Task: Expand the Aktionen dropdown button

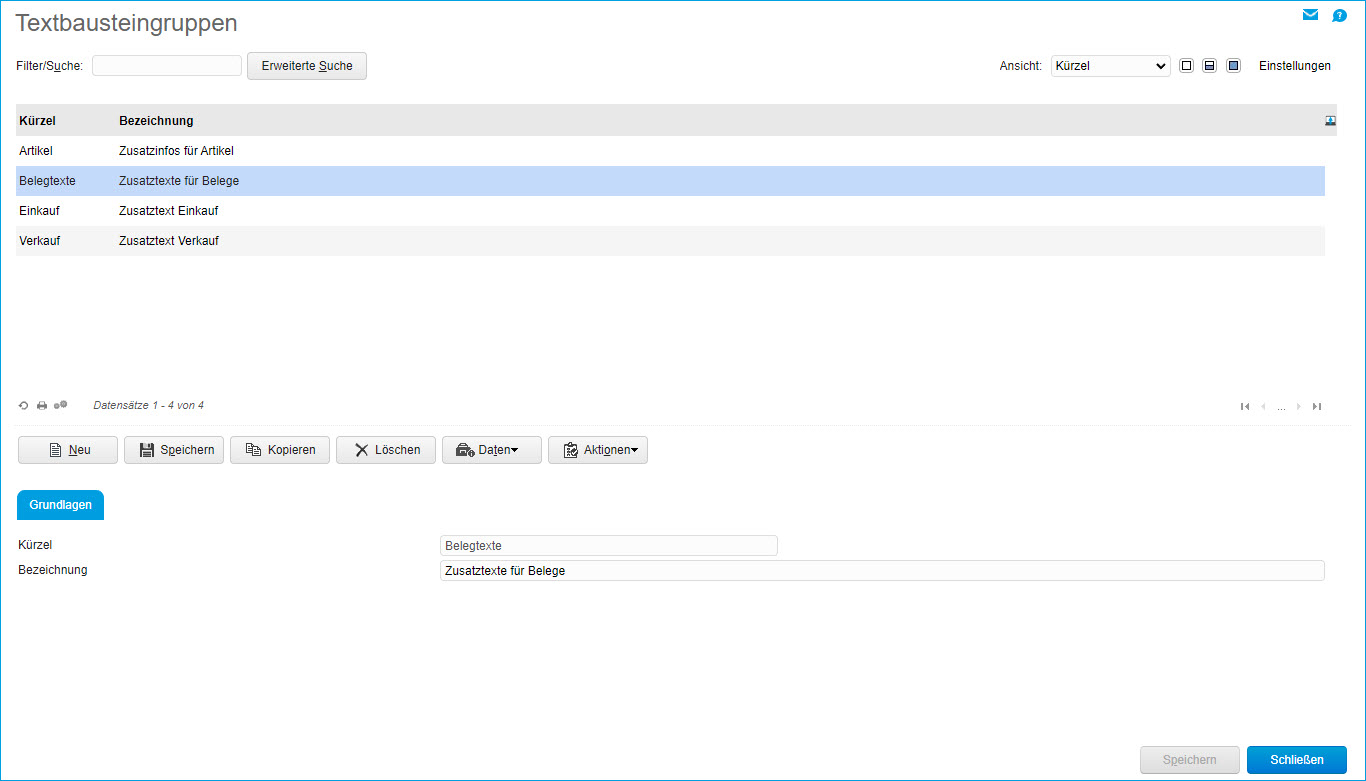Action: [x=598, y=450]
